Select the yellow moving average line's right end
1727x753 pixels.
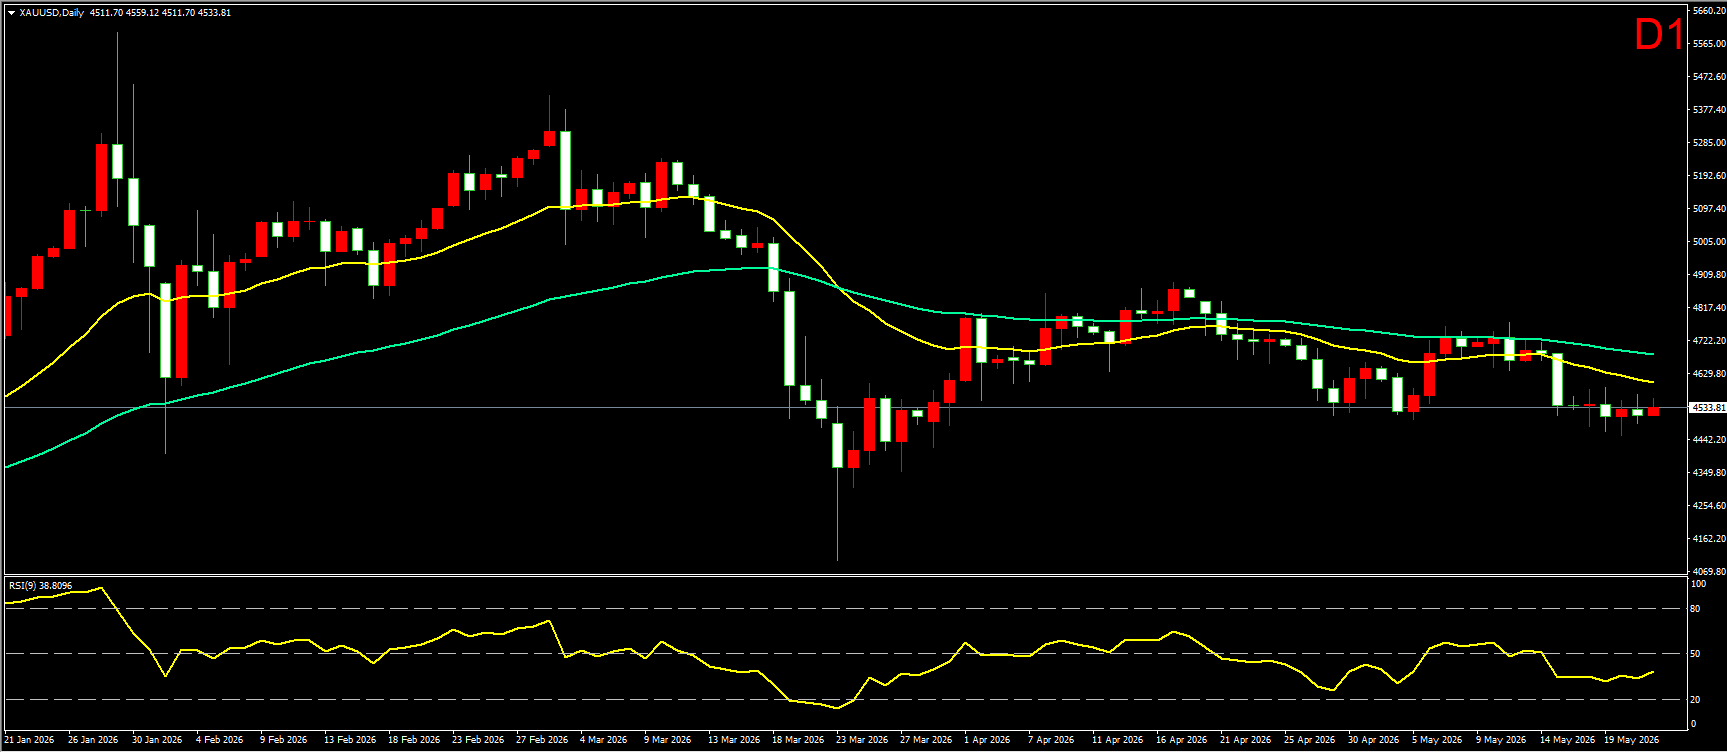[x=1651, y=382]
